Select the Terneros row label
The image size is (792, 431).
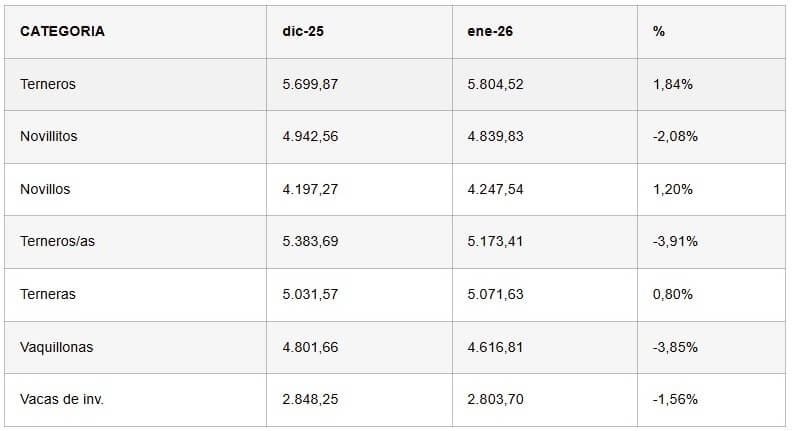click(x=48, y=84)
